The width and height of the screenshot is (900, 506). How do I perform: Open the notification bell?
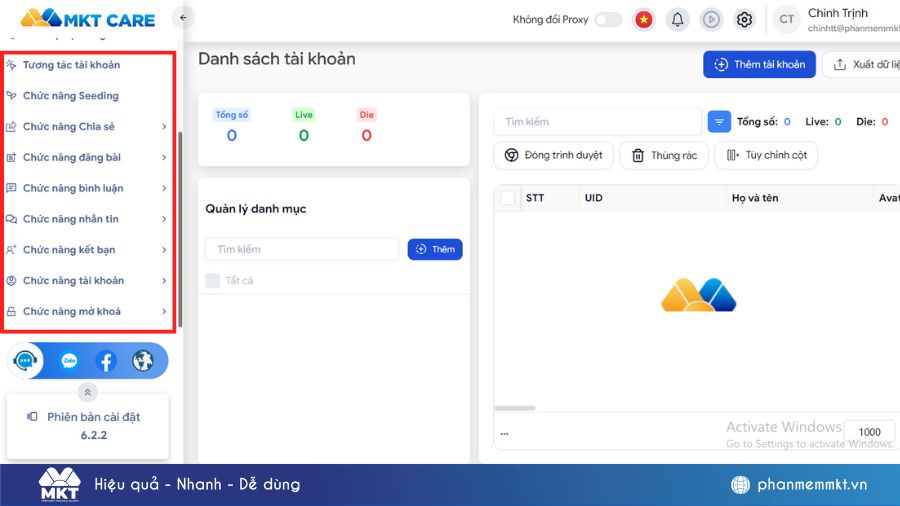click(678, 19)
